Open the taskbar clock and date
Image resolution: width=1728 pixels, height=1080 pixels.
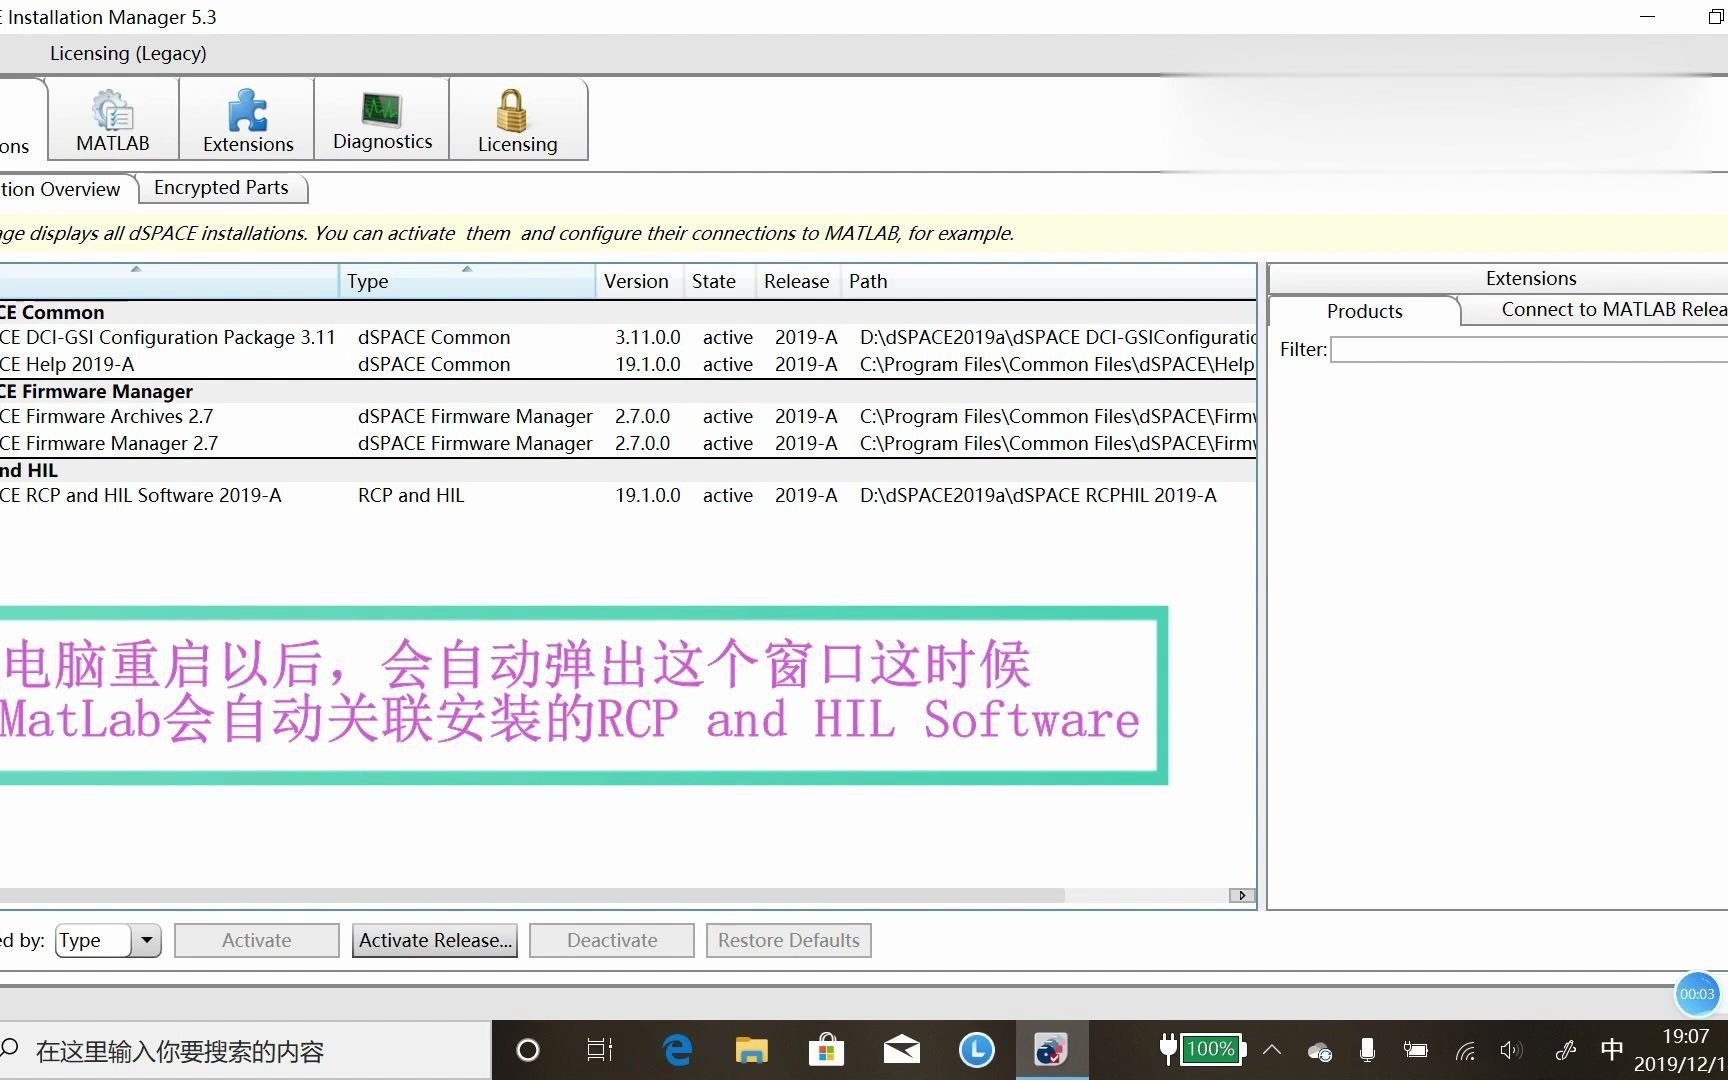click(1682, 1050)
